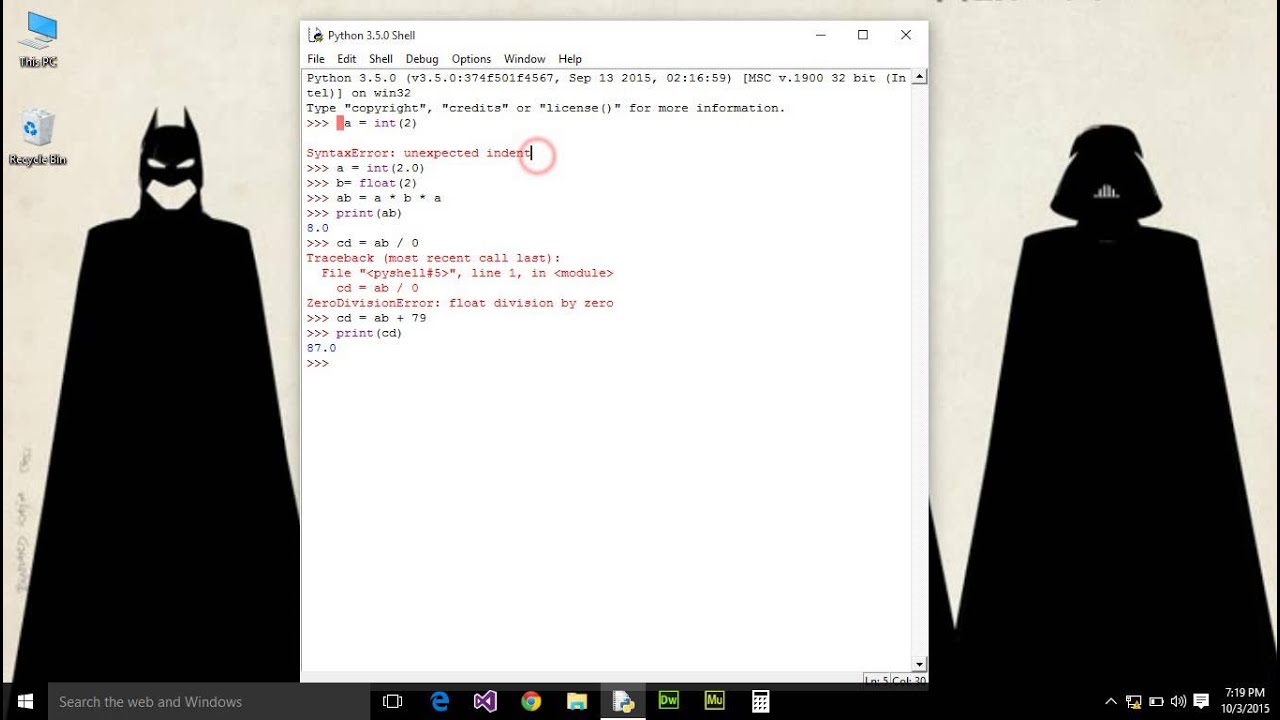Viewport: 1280px width, 720px height.
Task: Click the "Traceback (most recent call last):" line
Action: 433,258
